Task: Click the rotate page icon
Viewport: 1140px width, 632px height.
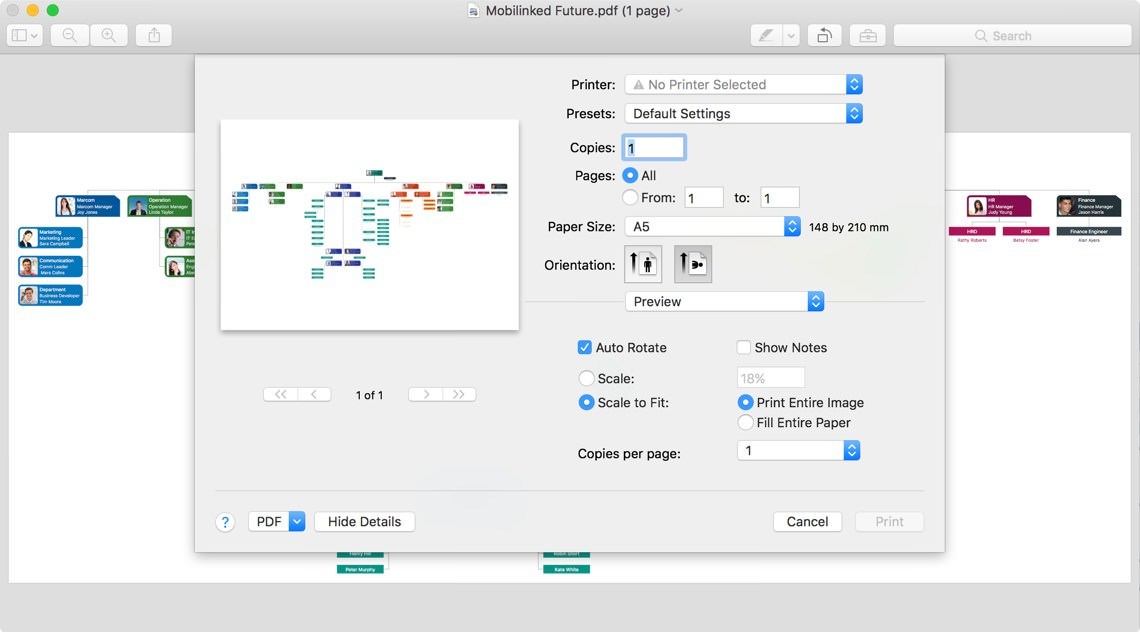Action: [823, 35]
